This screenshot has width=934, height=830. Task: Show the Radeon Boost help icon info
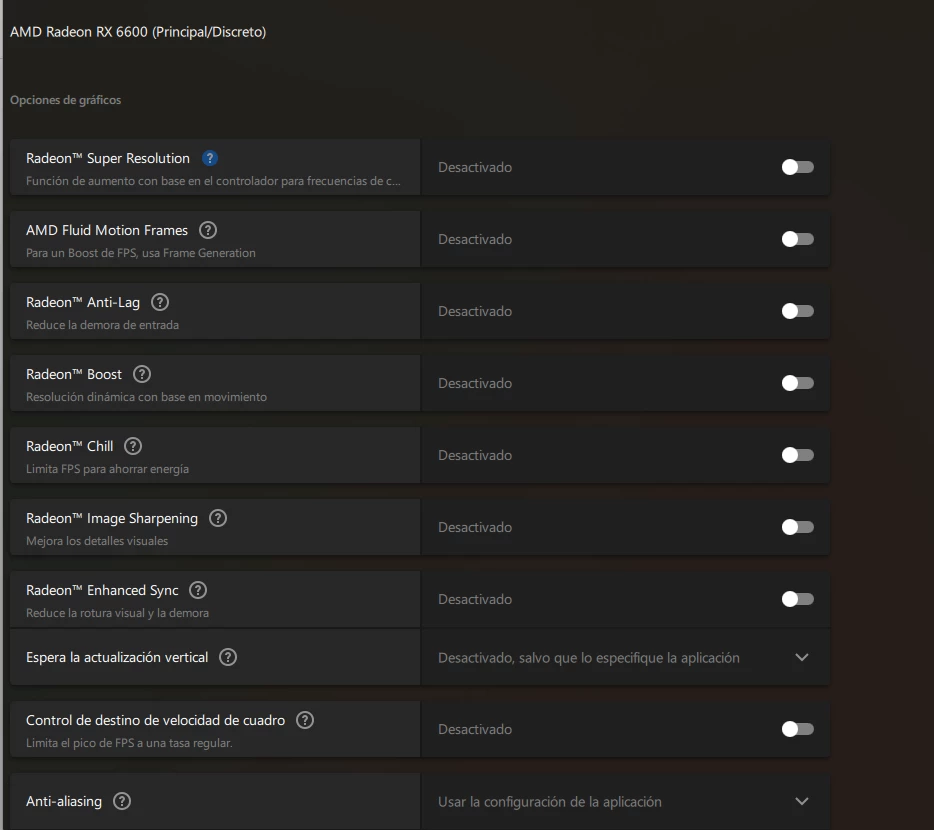tap(142, 374)
